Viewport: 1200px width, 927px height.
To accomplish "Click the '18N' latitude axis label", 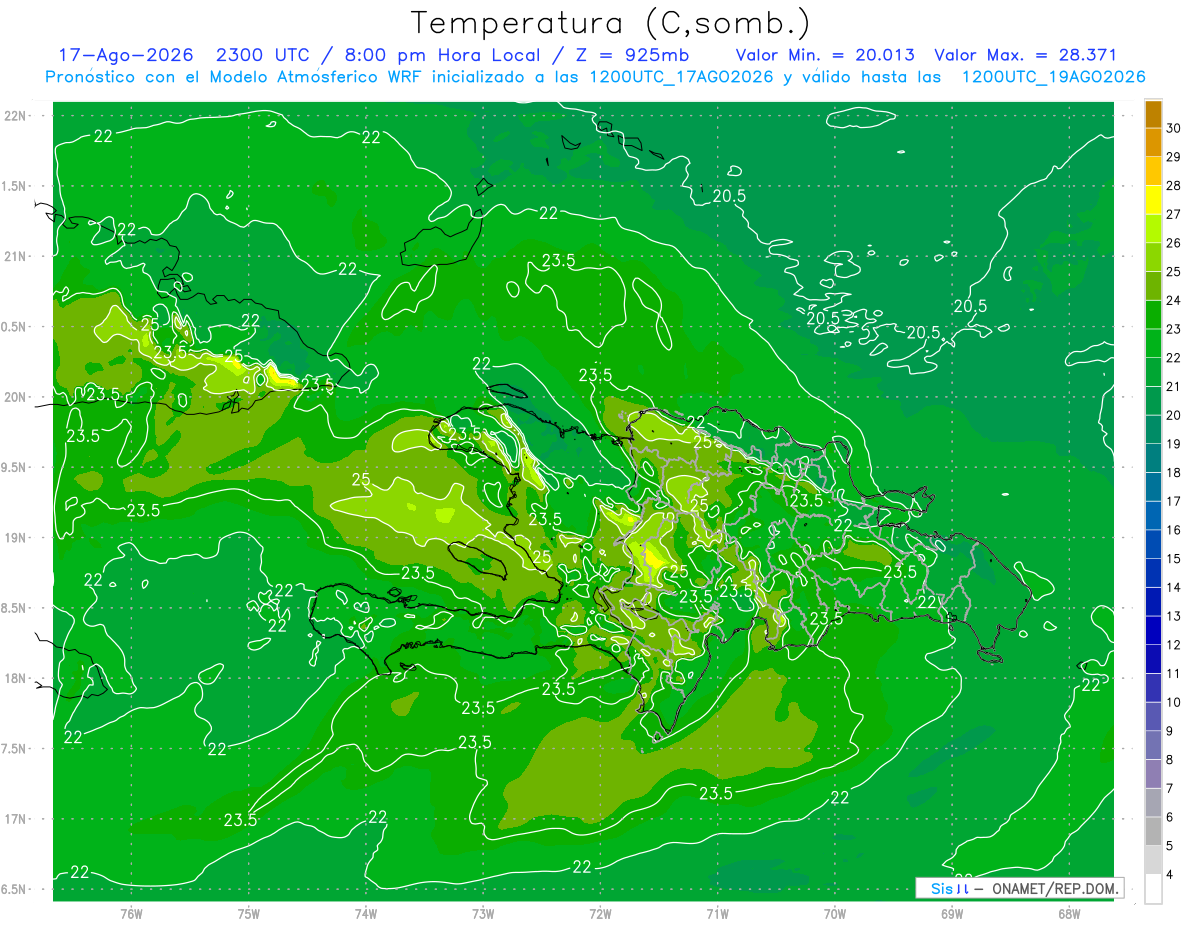I will 14,679.
